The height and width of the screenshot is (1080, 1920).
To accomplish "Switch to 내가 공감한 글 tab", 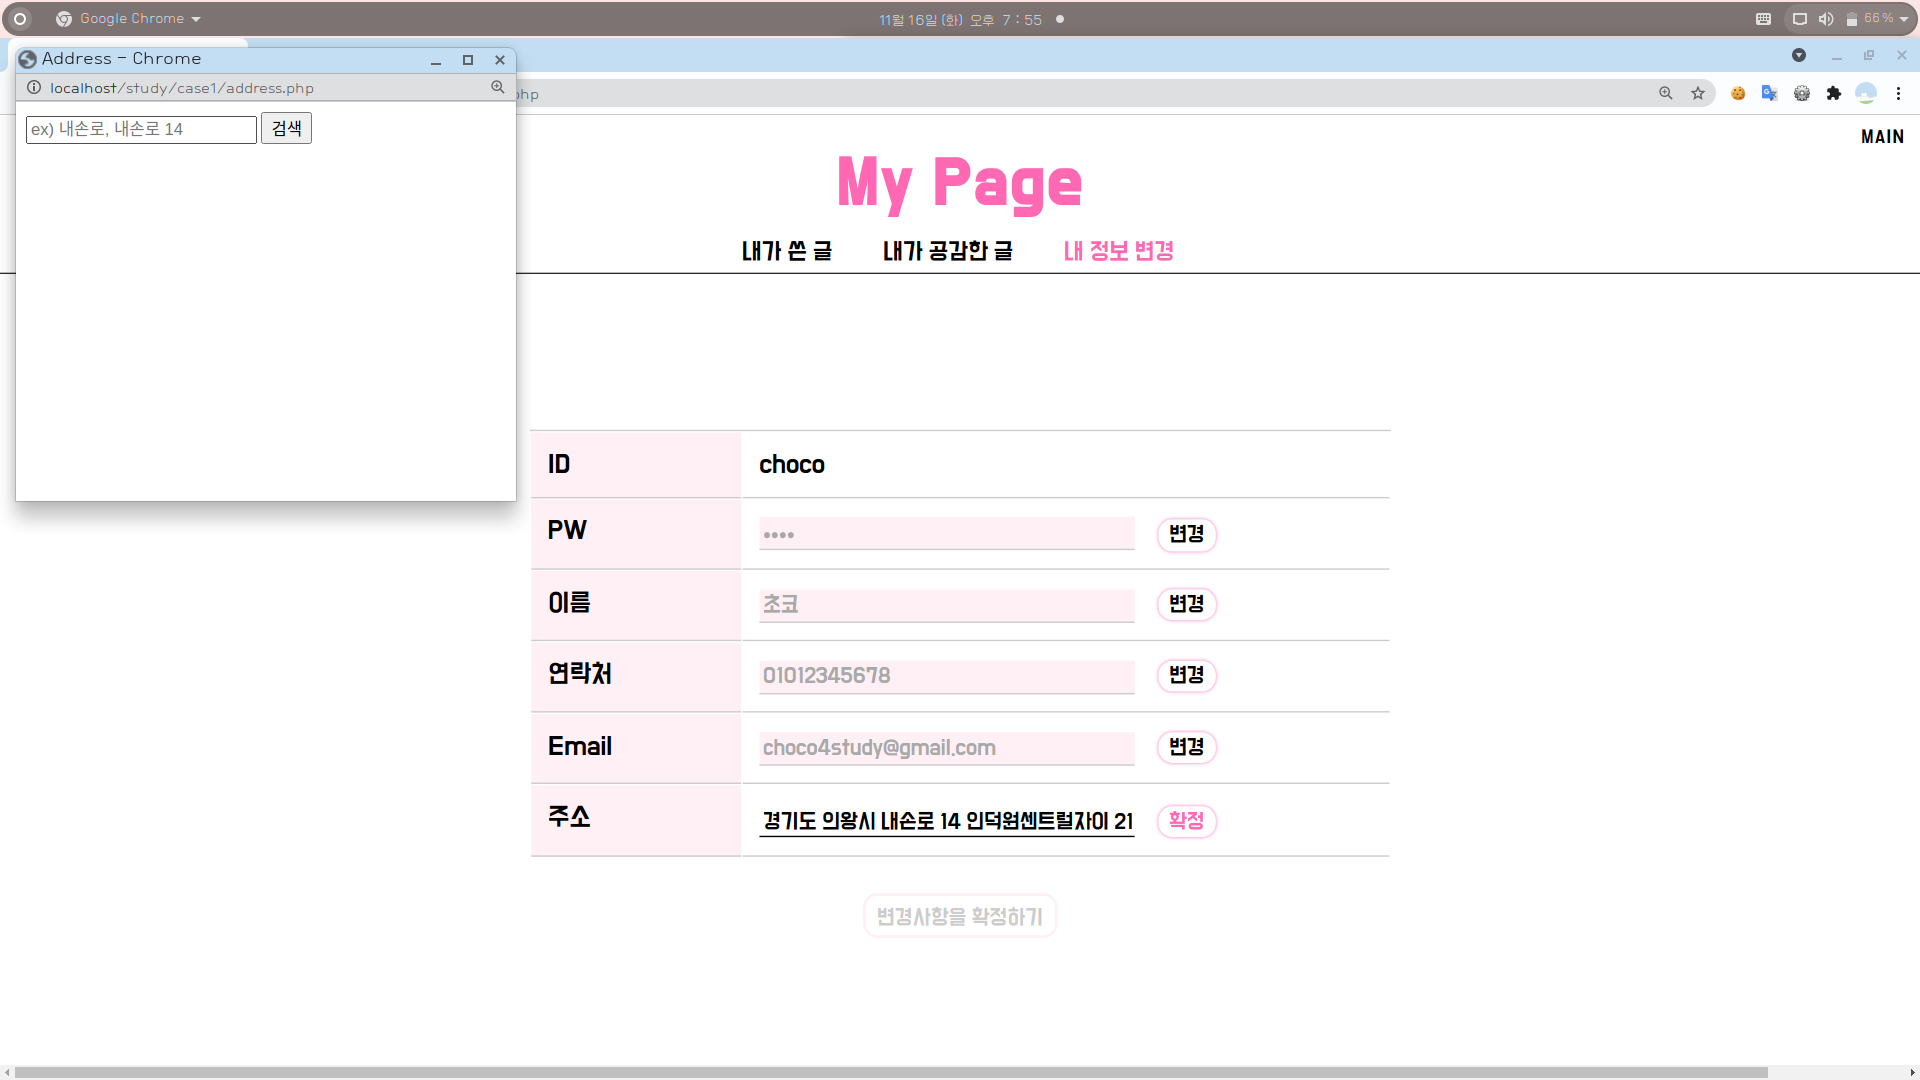I will 947,251.
